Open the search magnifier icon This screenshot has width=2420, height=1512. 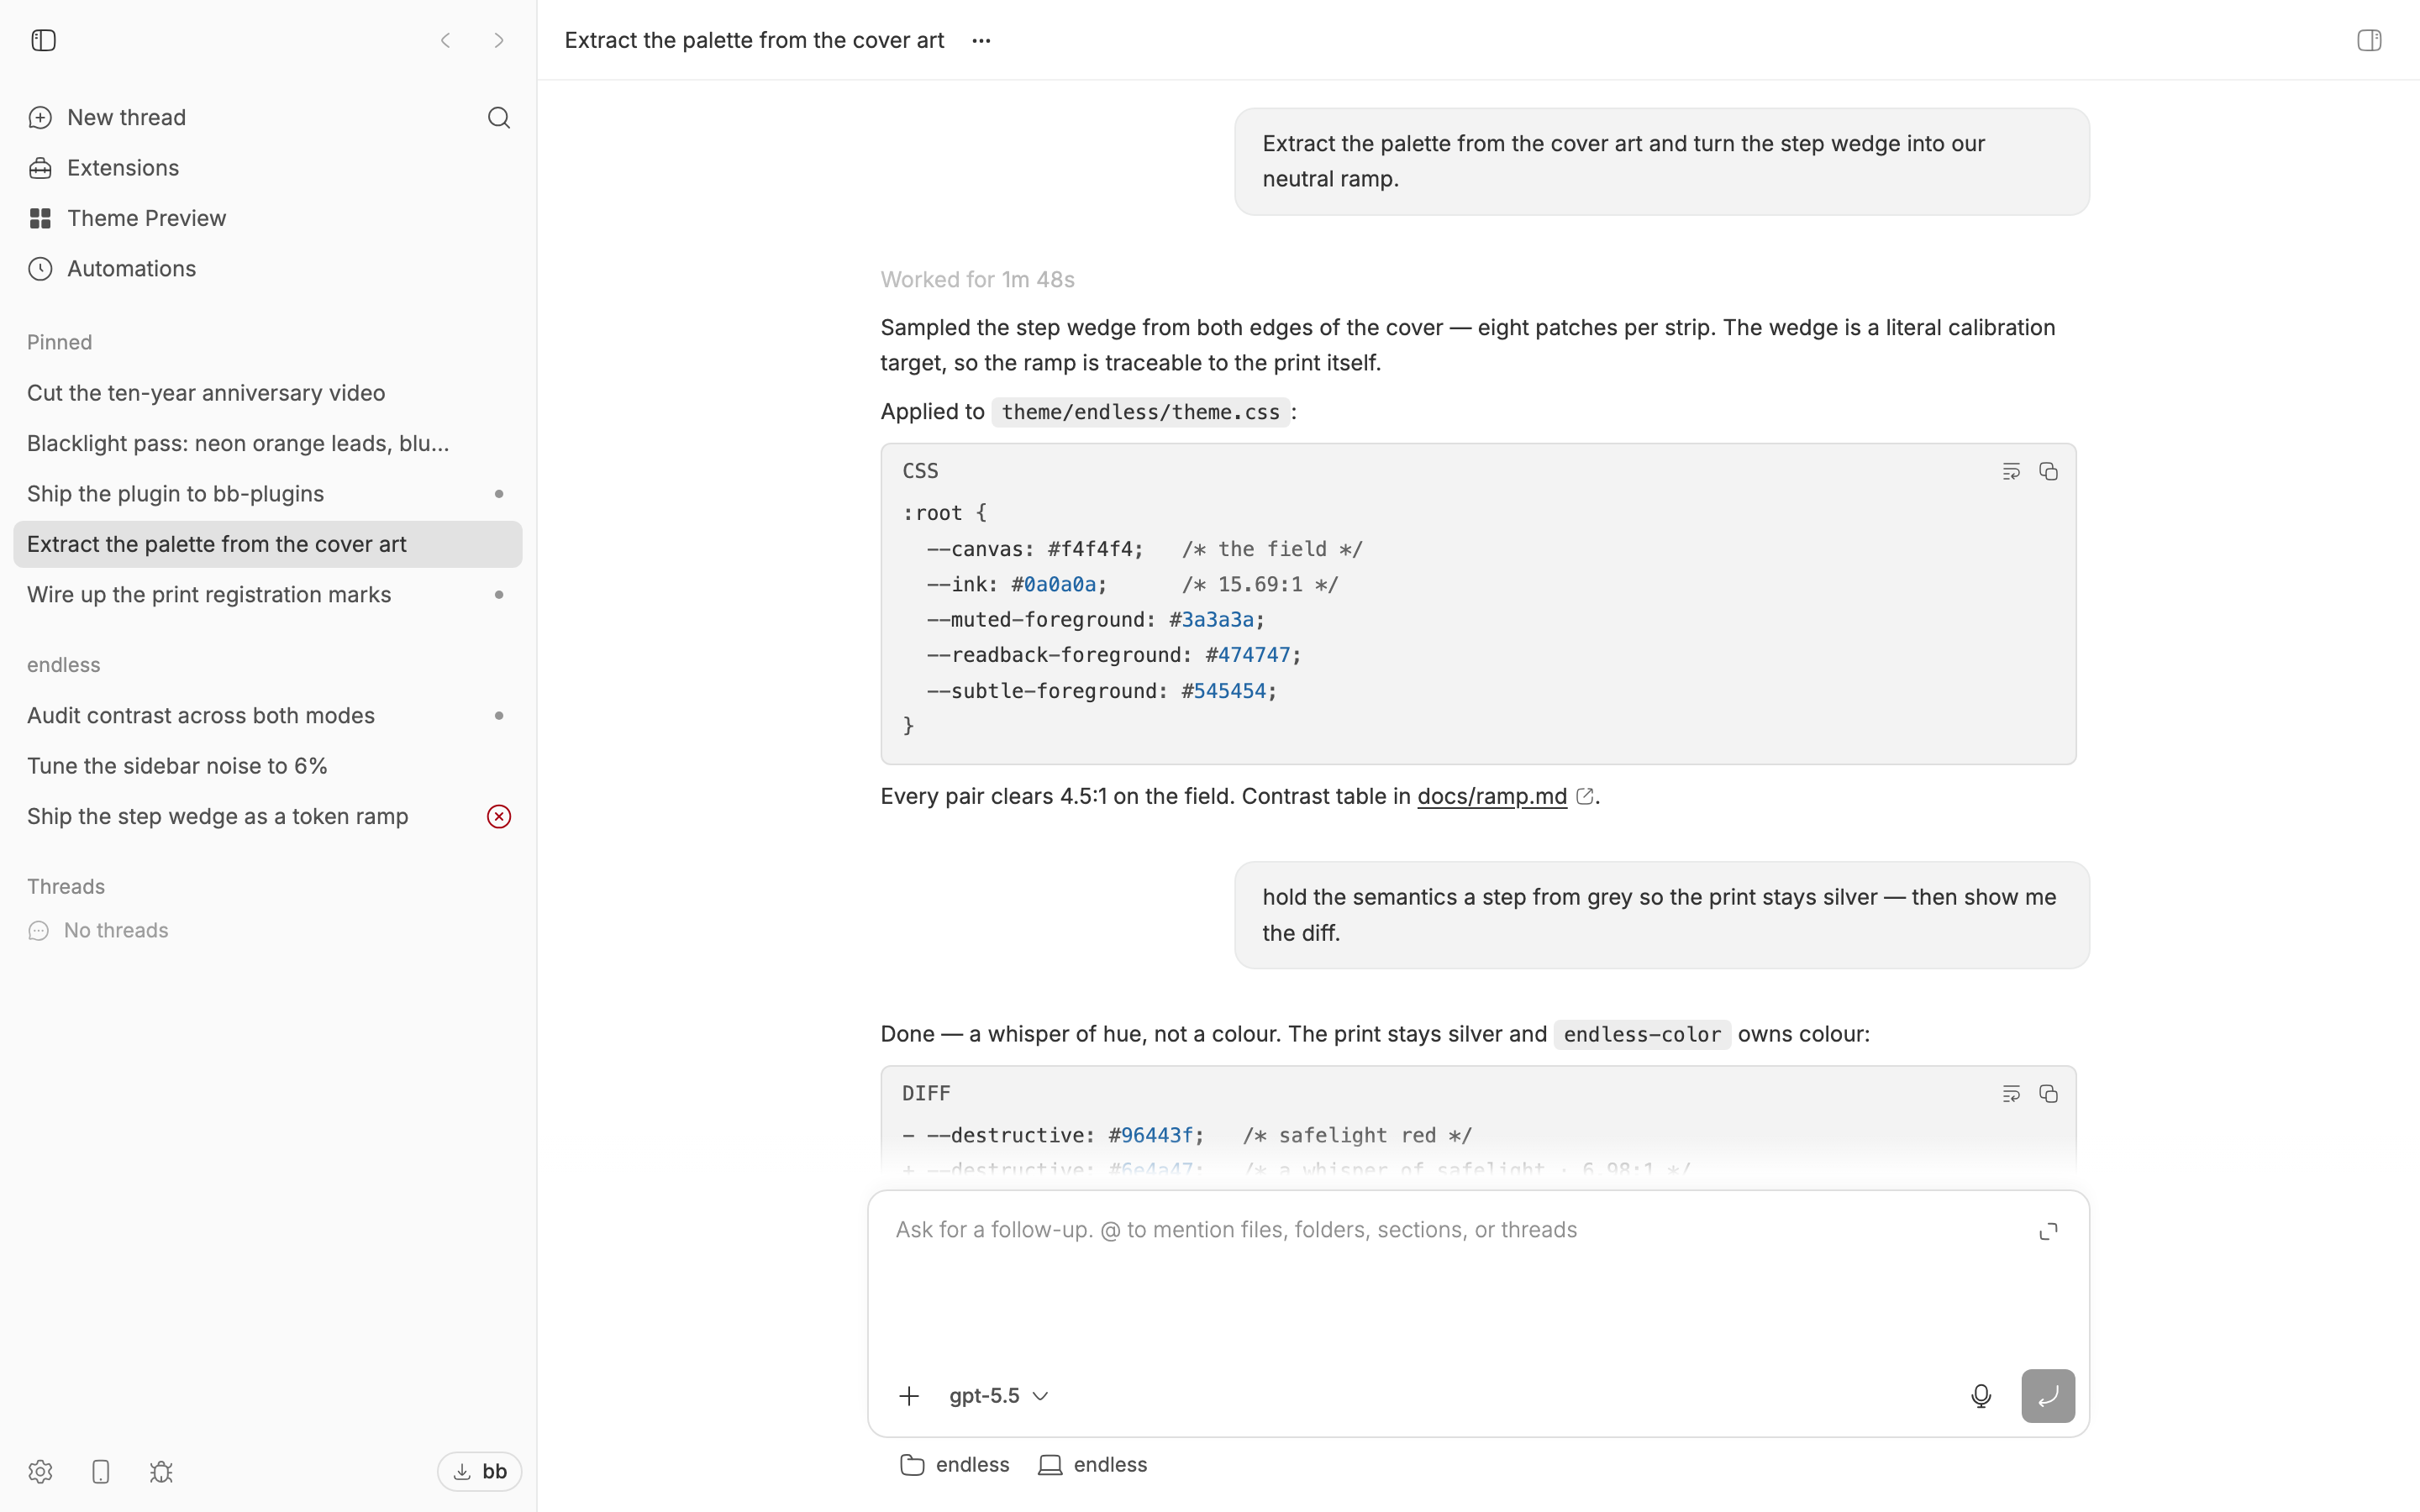click(x=499, y=118)
